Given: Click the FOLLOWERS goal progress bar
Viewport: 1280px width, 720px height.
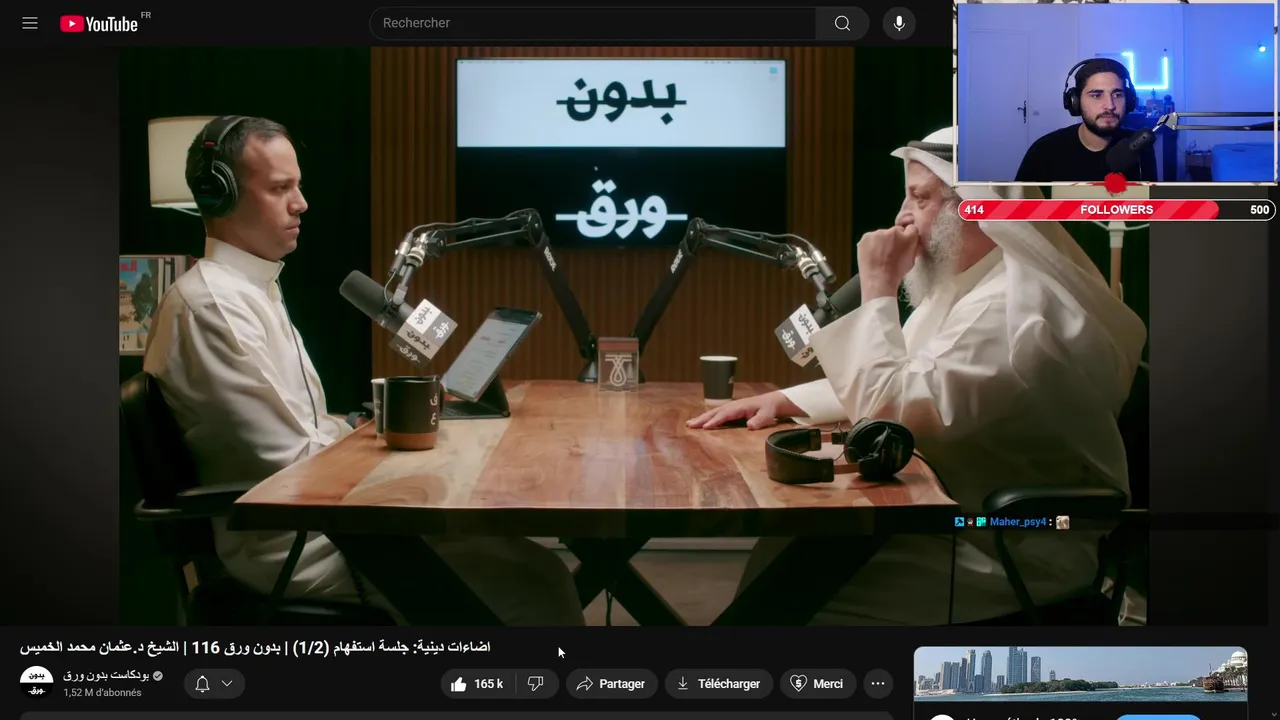Looking at the screenshot, I should 1116,210.
